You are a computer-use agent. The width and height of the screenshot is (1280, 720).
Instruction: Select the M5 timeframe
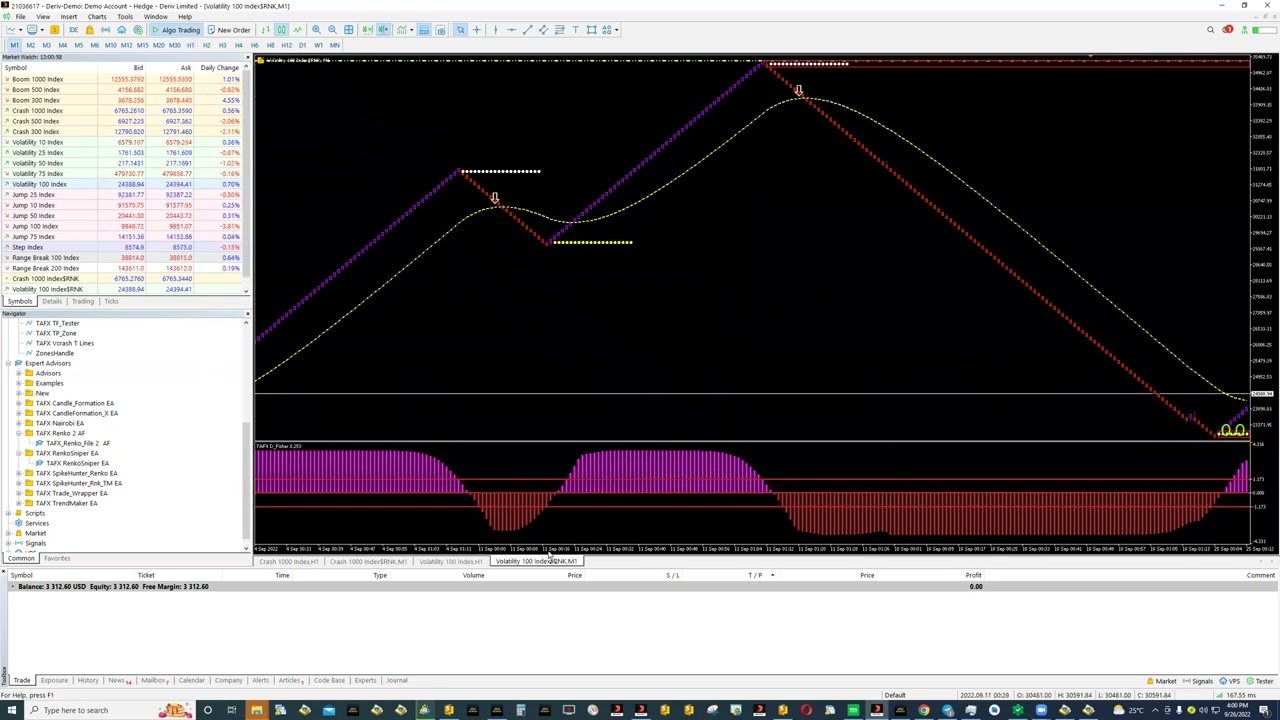[x=78, y=45]
